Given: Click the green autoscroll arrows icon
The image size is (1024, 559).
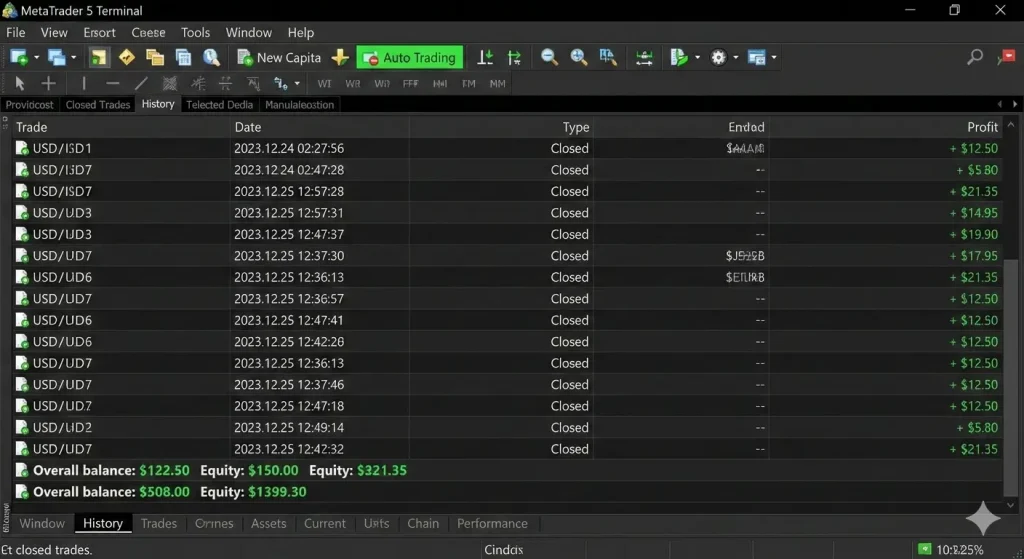Looking at the screenshot, I should pyautogui.click(x=645, y=57).
